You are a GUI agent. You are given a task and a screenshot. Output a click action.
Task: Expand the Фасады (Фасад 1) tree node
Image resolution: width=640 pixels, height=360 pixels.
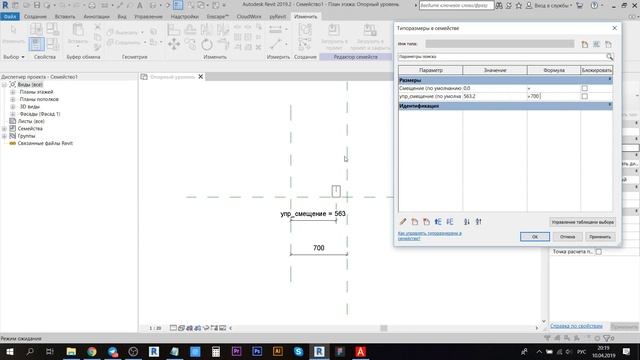point(13,114)
